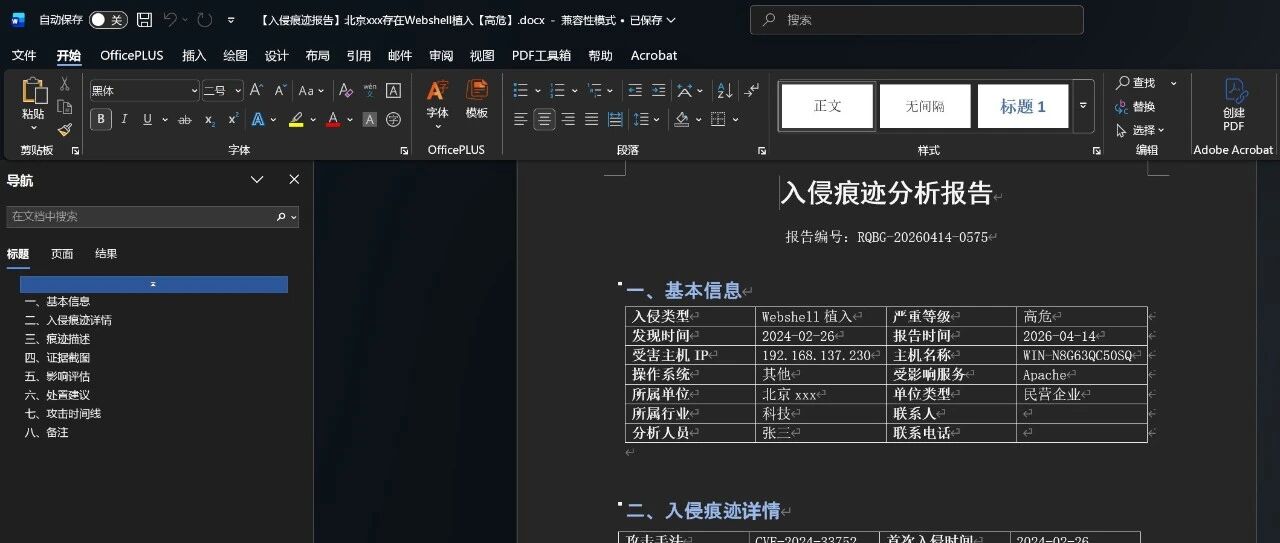This screenshot has width=1280, height=543.
Task: Show or hide paragraph marks
Action: coord(754,90)
